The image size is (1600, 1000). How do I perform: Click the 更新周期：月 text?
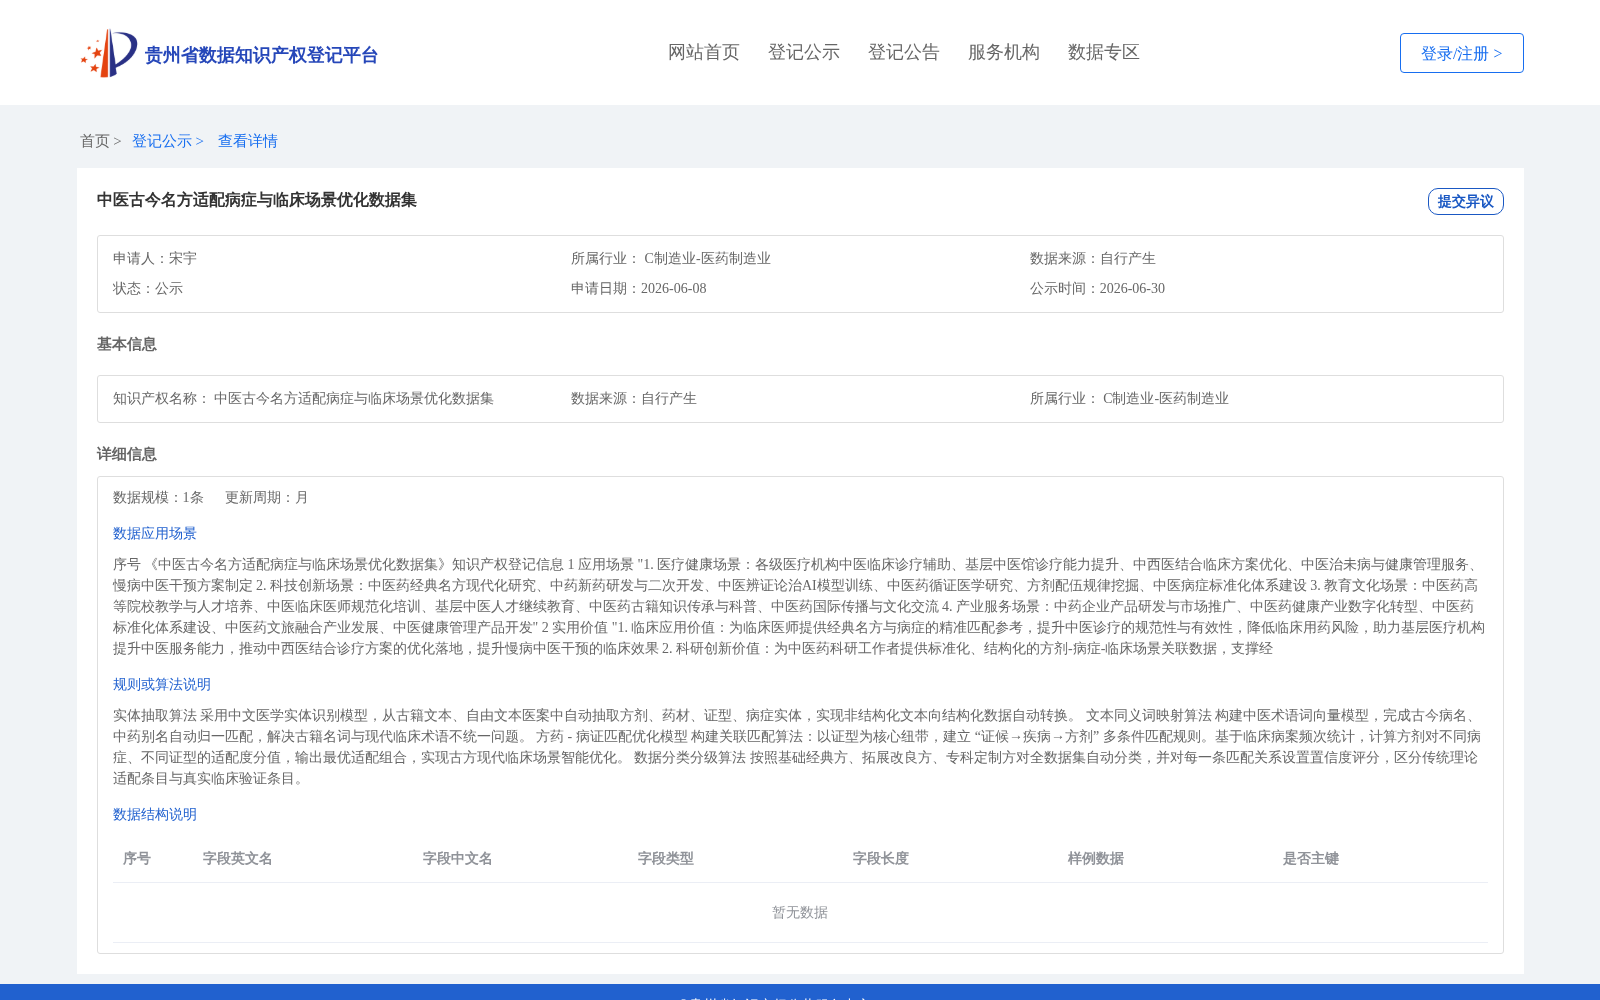pos(267,497)
